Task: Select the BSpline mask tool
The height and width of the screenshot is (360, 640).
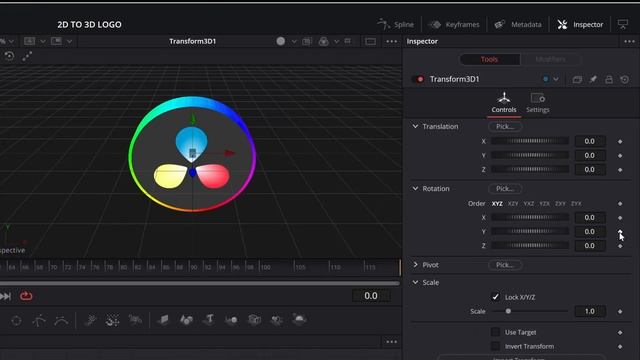Action: [61, 321]
